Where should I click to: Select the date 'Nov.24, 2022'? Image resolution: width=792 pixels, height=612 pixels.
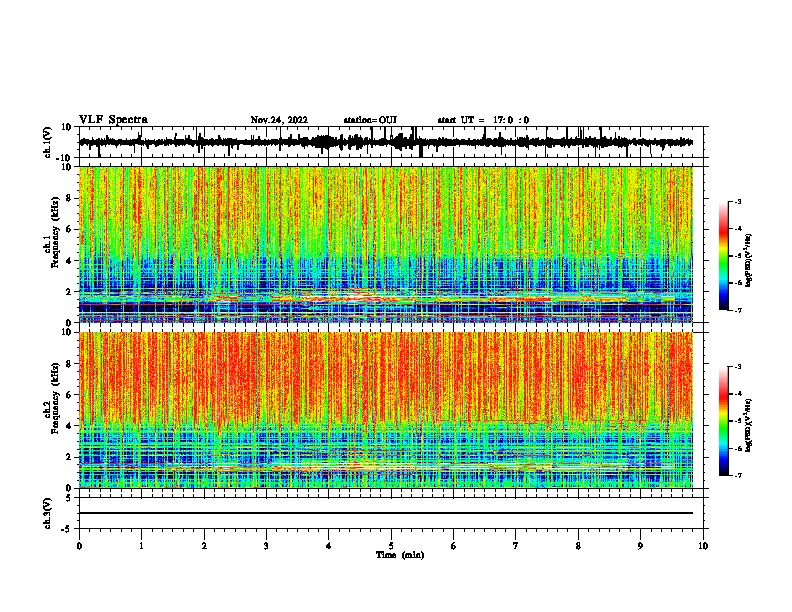[x=279, y=120]
